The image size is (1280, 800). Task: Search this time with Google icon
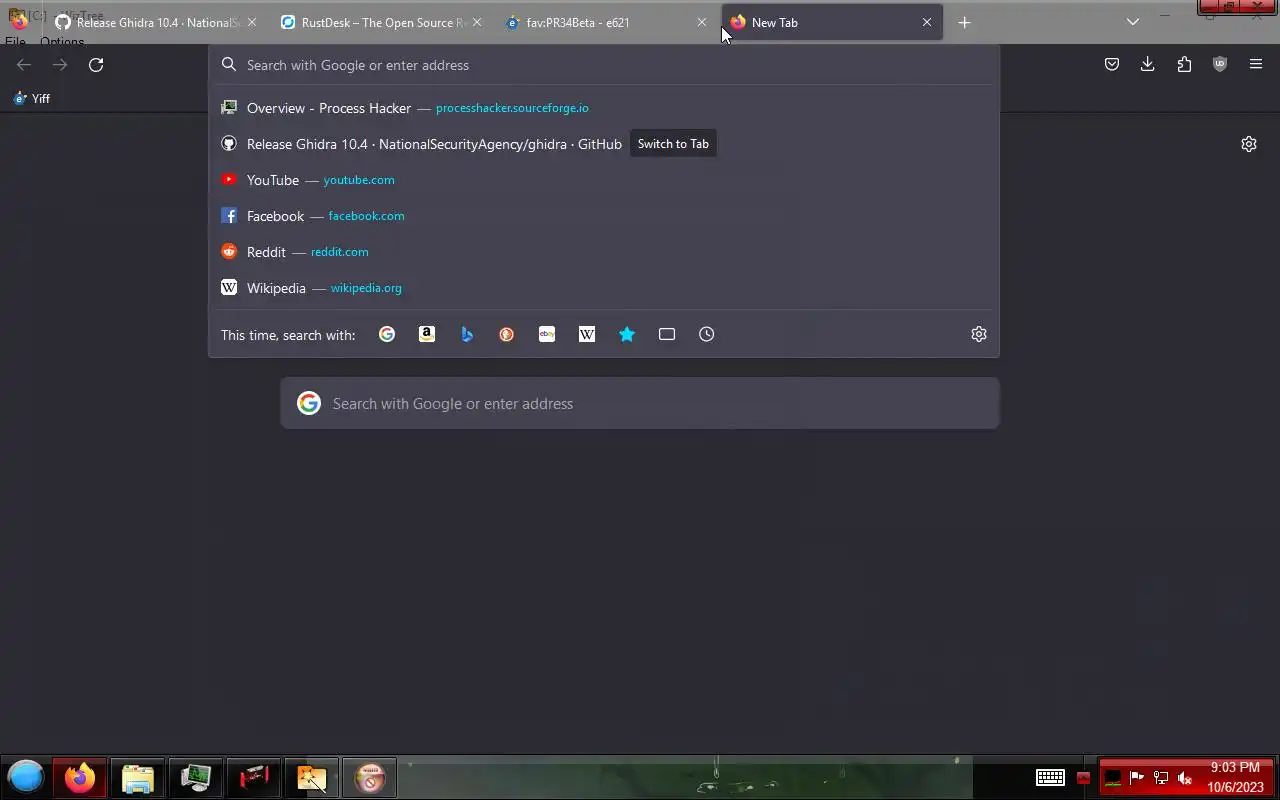(387, 335)
